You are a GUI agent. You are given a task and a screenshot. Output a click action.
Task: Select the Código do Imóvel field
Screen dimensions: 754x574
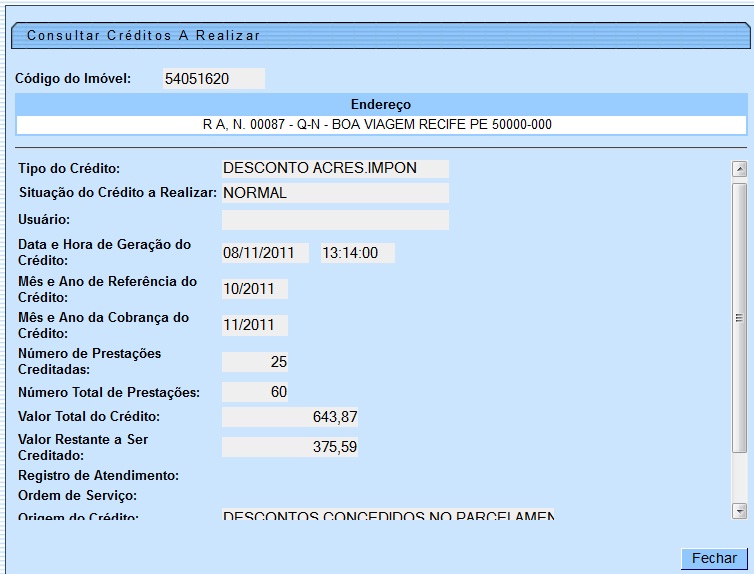pyautogui.click(x=213, y=79)
